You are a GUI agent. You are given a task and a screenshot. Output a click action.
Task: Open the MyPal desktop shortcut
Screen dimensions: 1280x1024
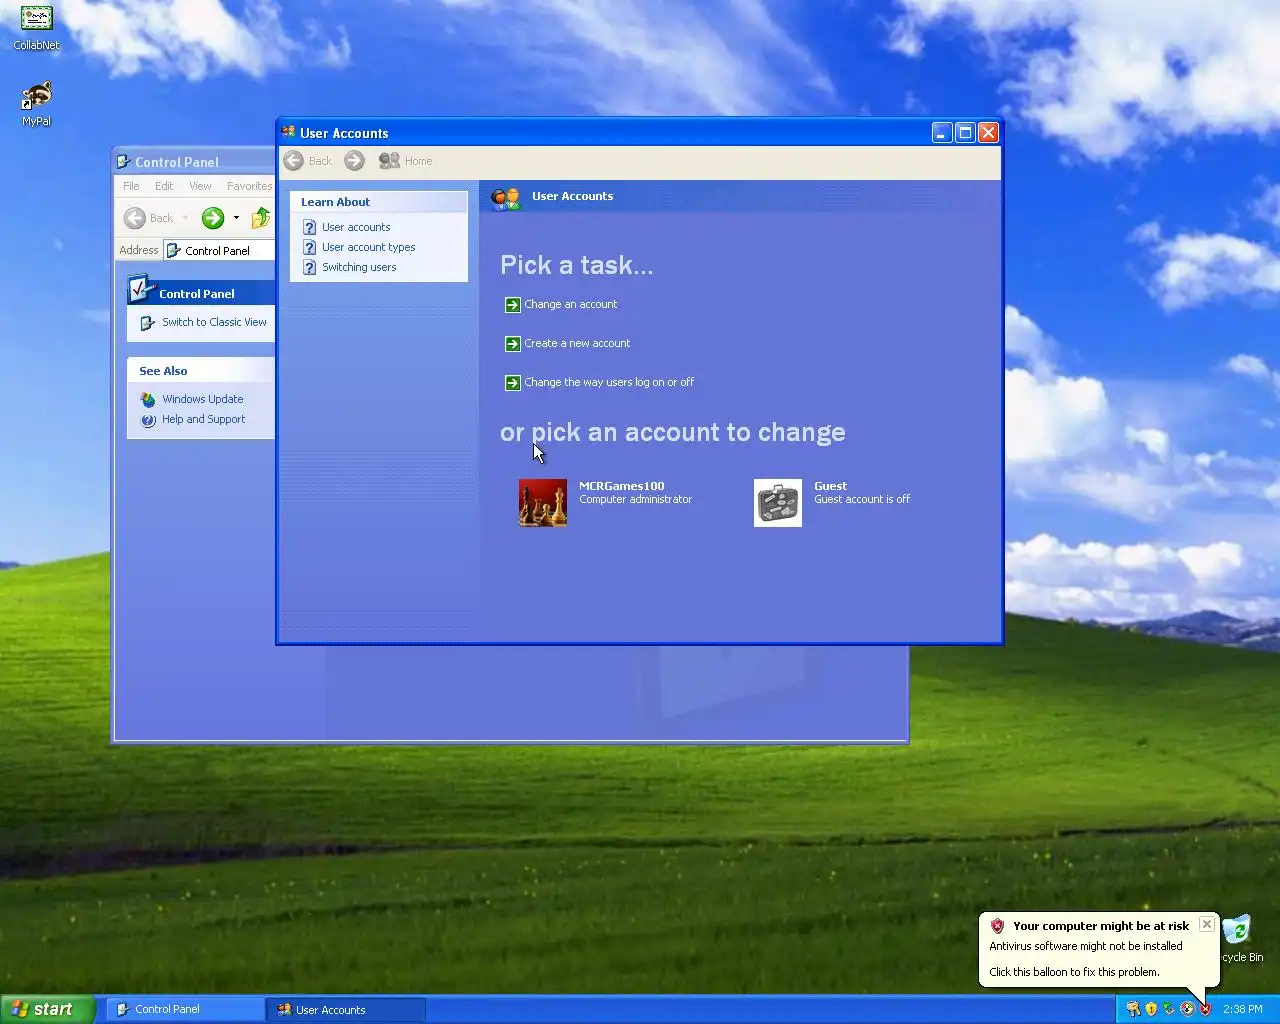(x=36, y=104)
